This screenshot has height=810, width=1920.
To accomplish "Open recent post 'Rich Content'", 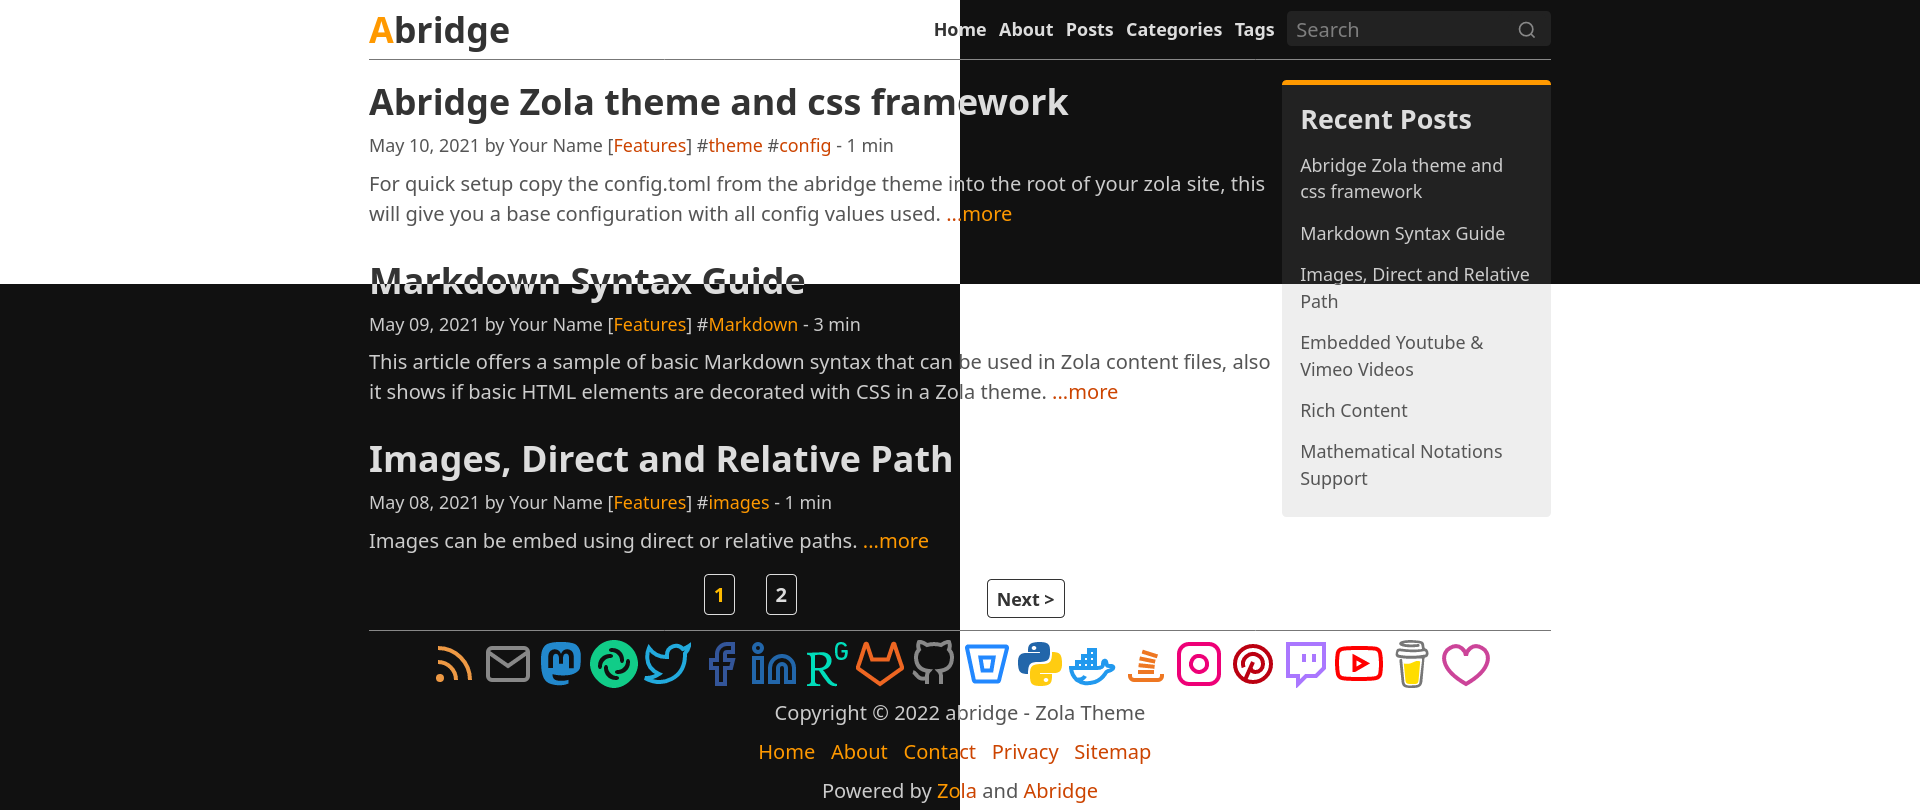I will (x=1353, y=411).
